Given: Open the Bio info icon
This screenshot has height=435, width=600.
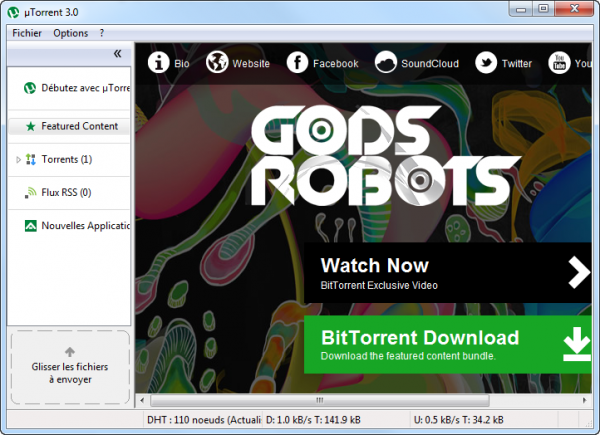Looking at the screenshot, I should point(158,62).
